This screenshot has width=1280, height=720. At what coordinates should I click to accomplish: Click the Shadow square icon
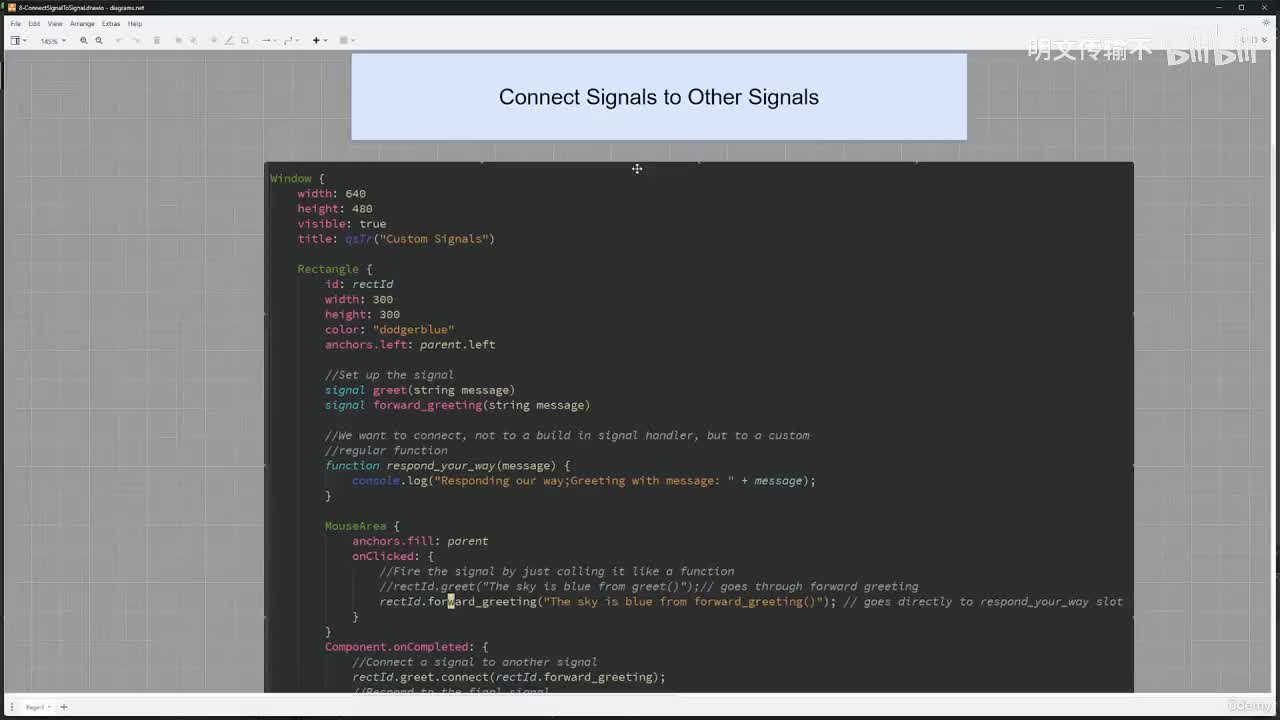[x=245, y=41]
